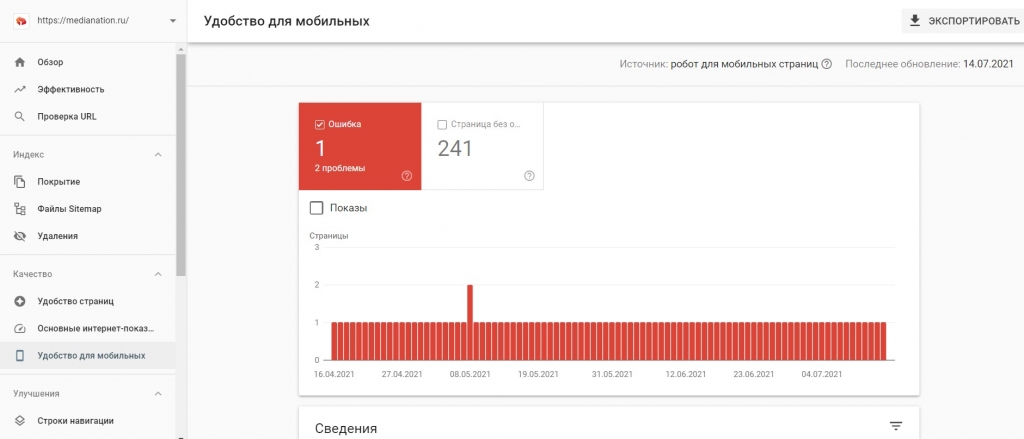Collapse the Индекс section

pyautogui.click(x=158, y=154)
